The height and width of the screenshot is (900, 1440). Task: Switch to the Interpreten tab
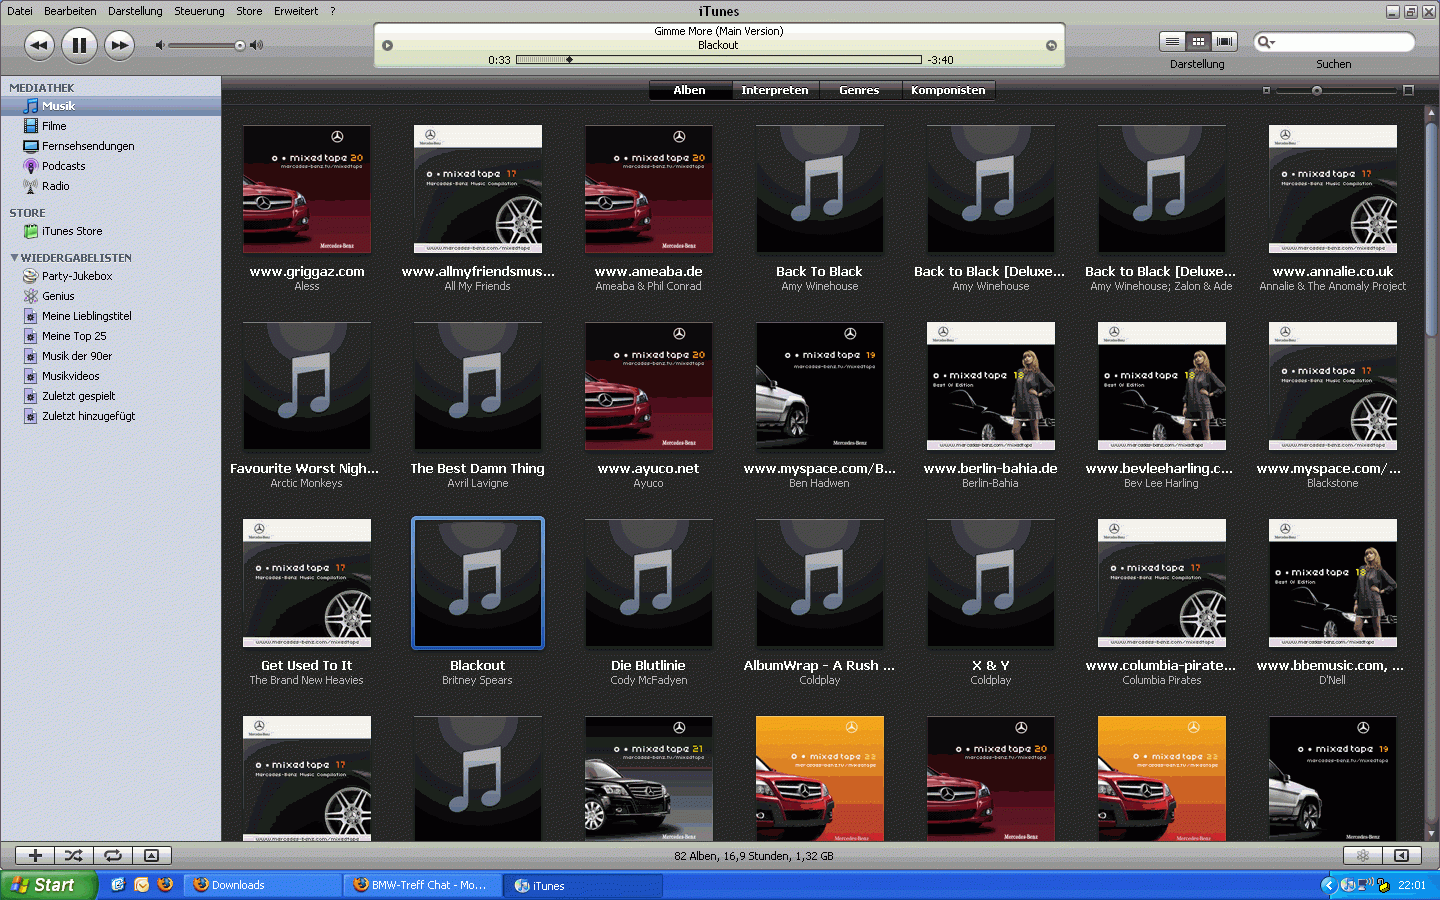(x=774, y=90)
